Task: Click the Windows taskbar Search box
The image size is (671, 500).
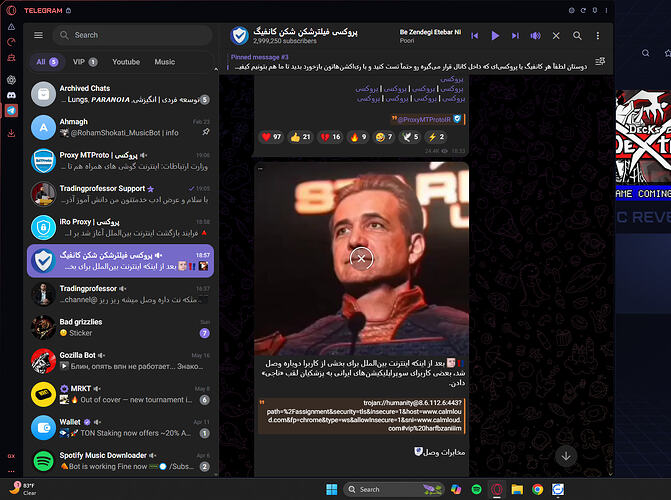Action: (x=393, y=489)
